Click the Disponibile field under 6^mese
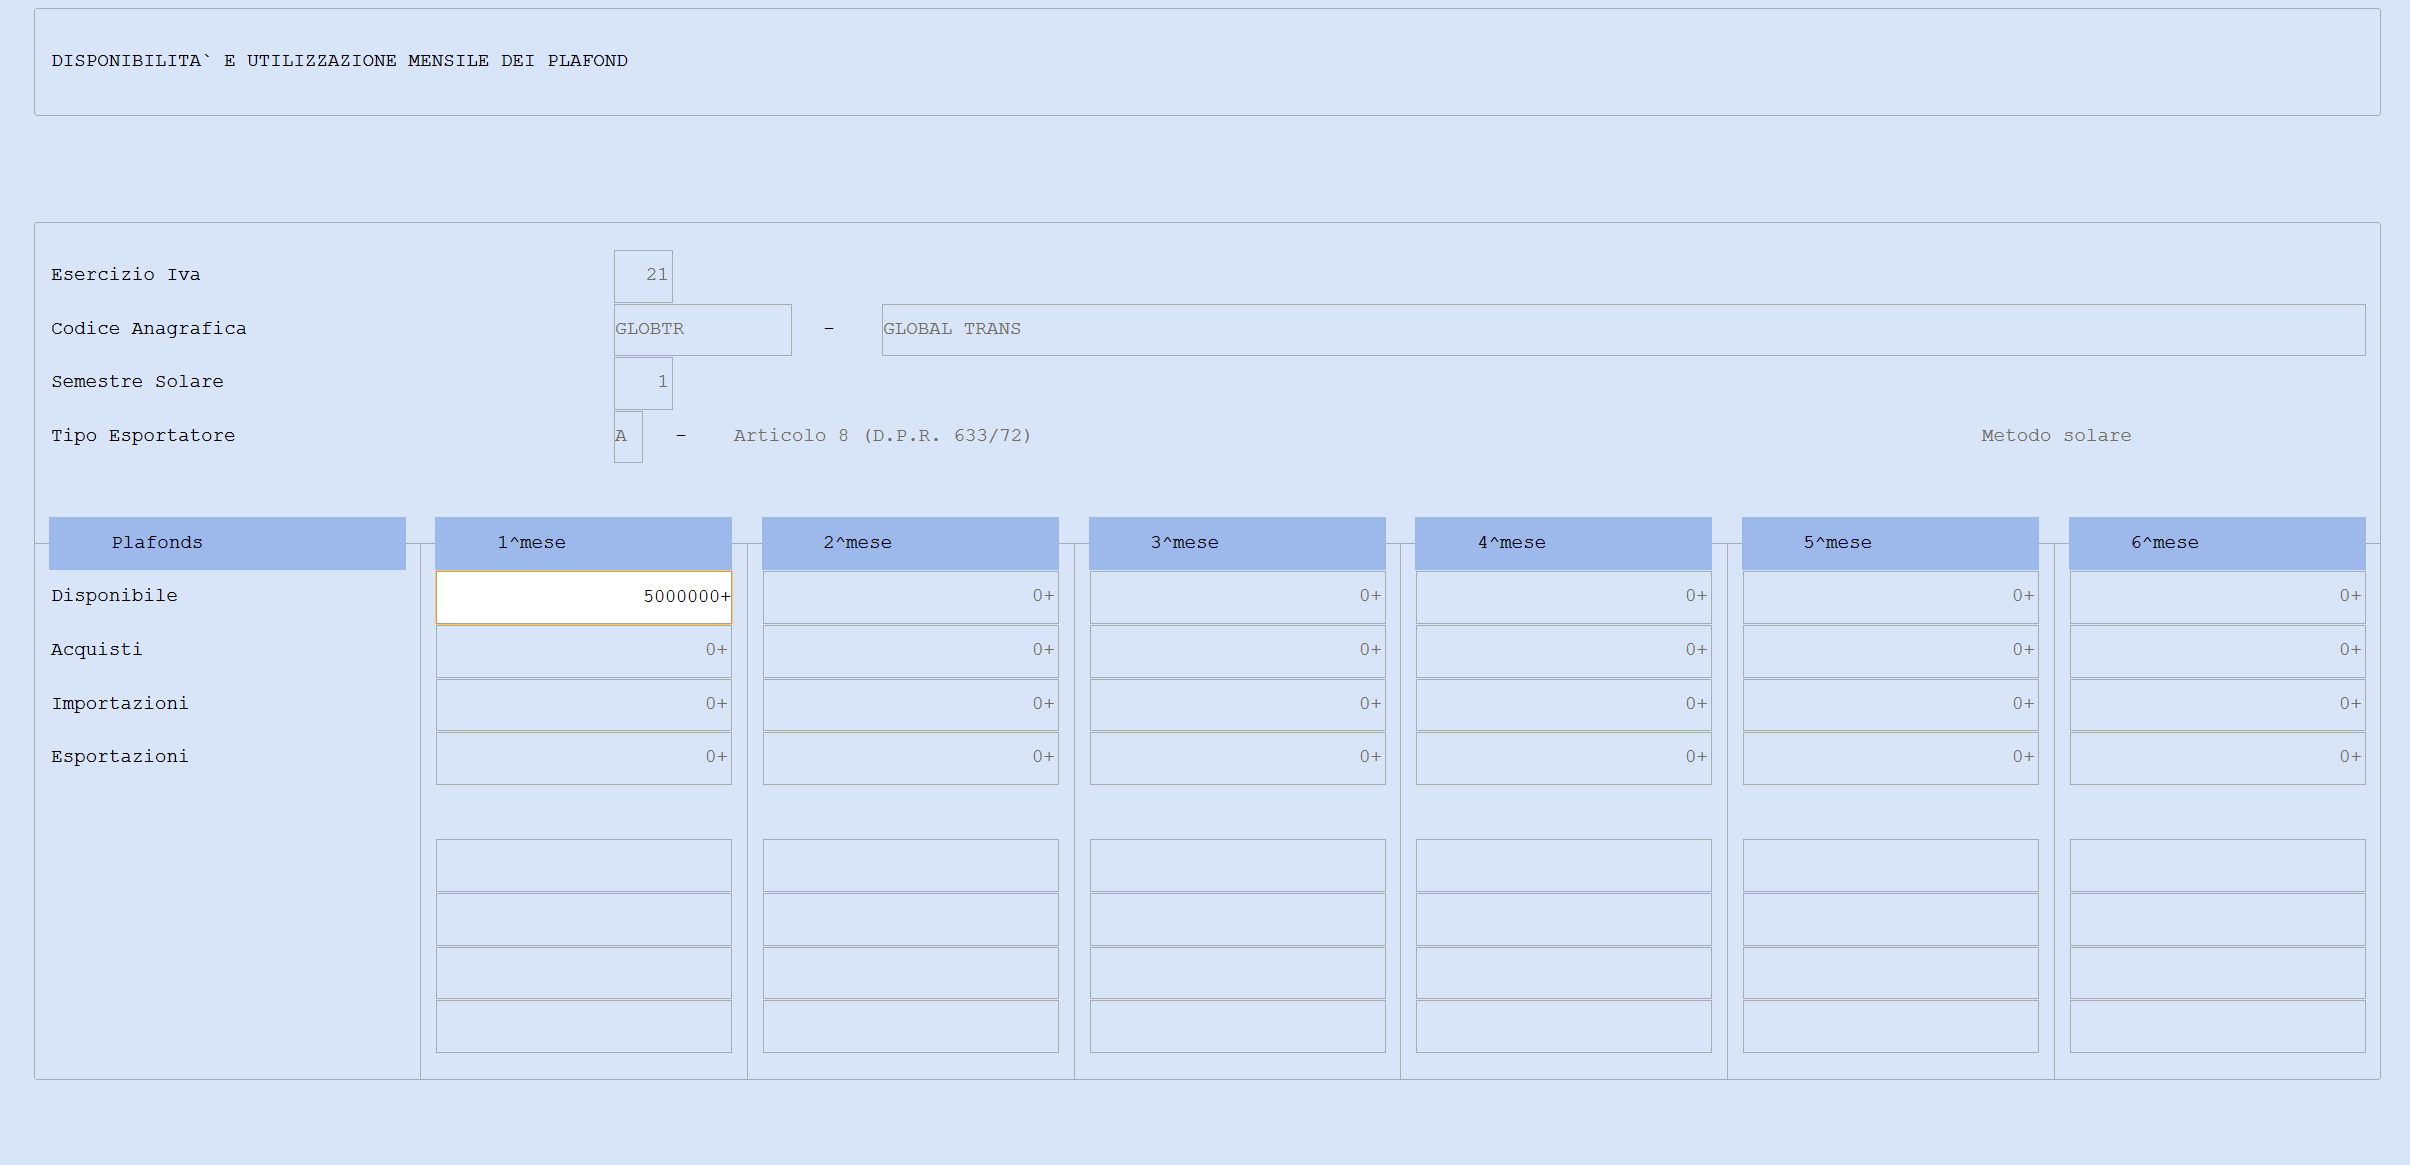The image size is (2410, 1165). (2217, 597)
